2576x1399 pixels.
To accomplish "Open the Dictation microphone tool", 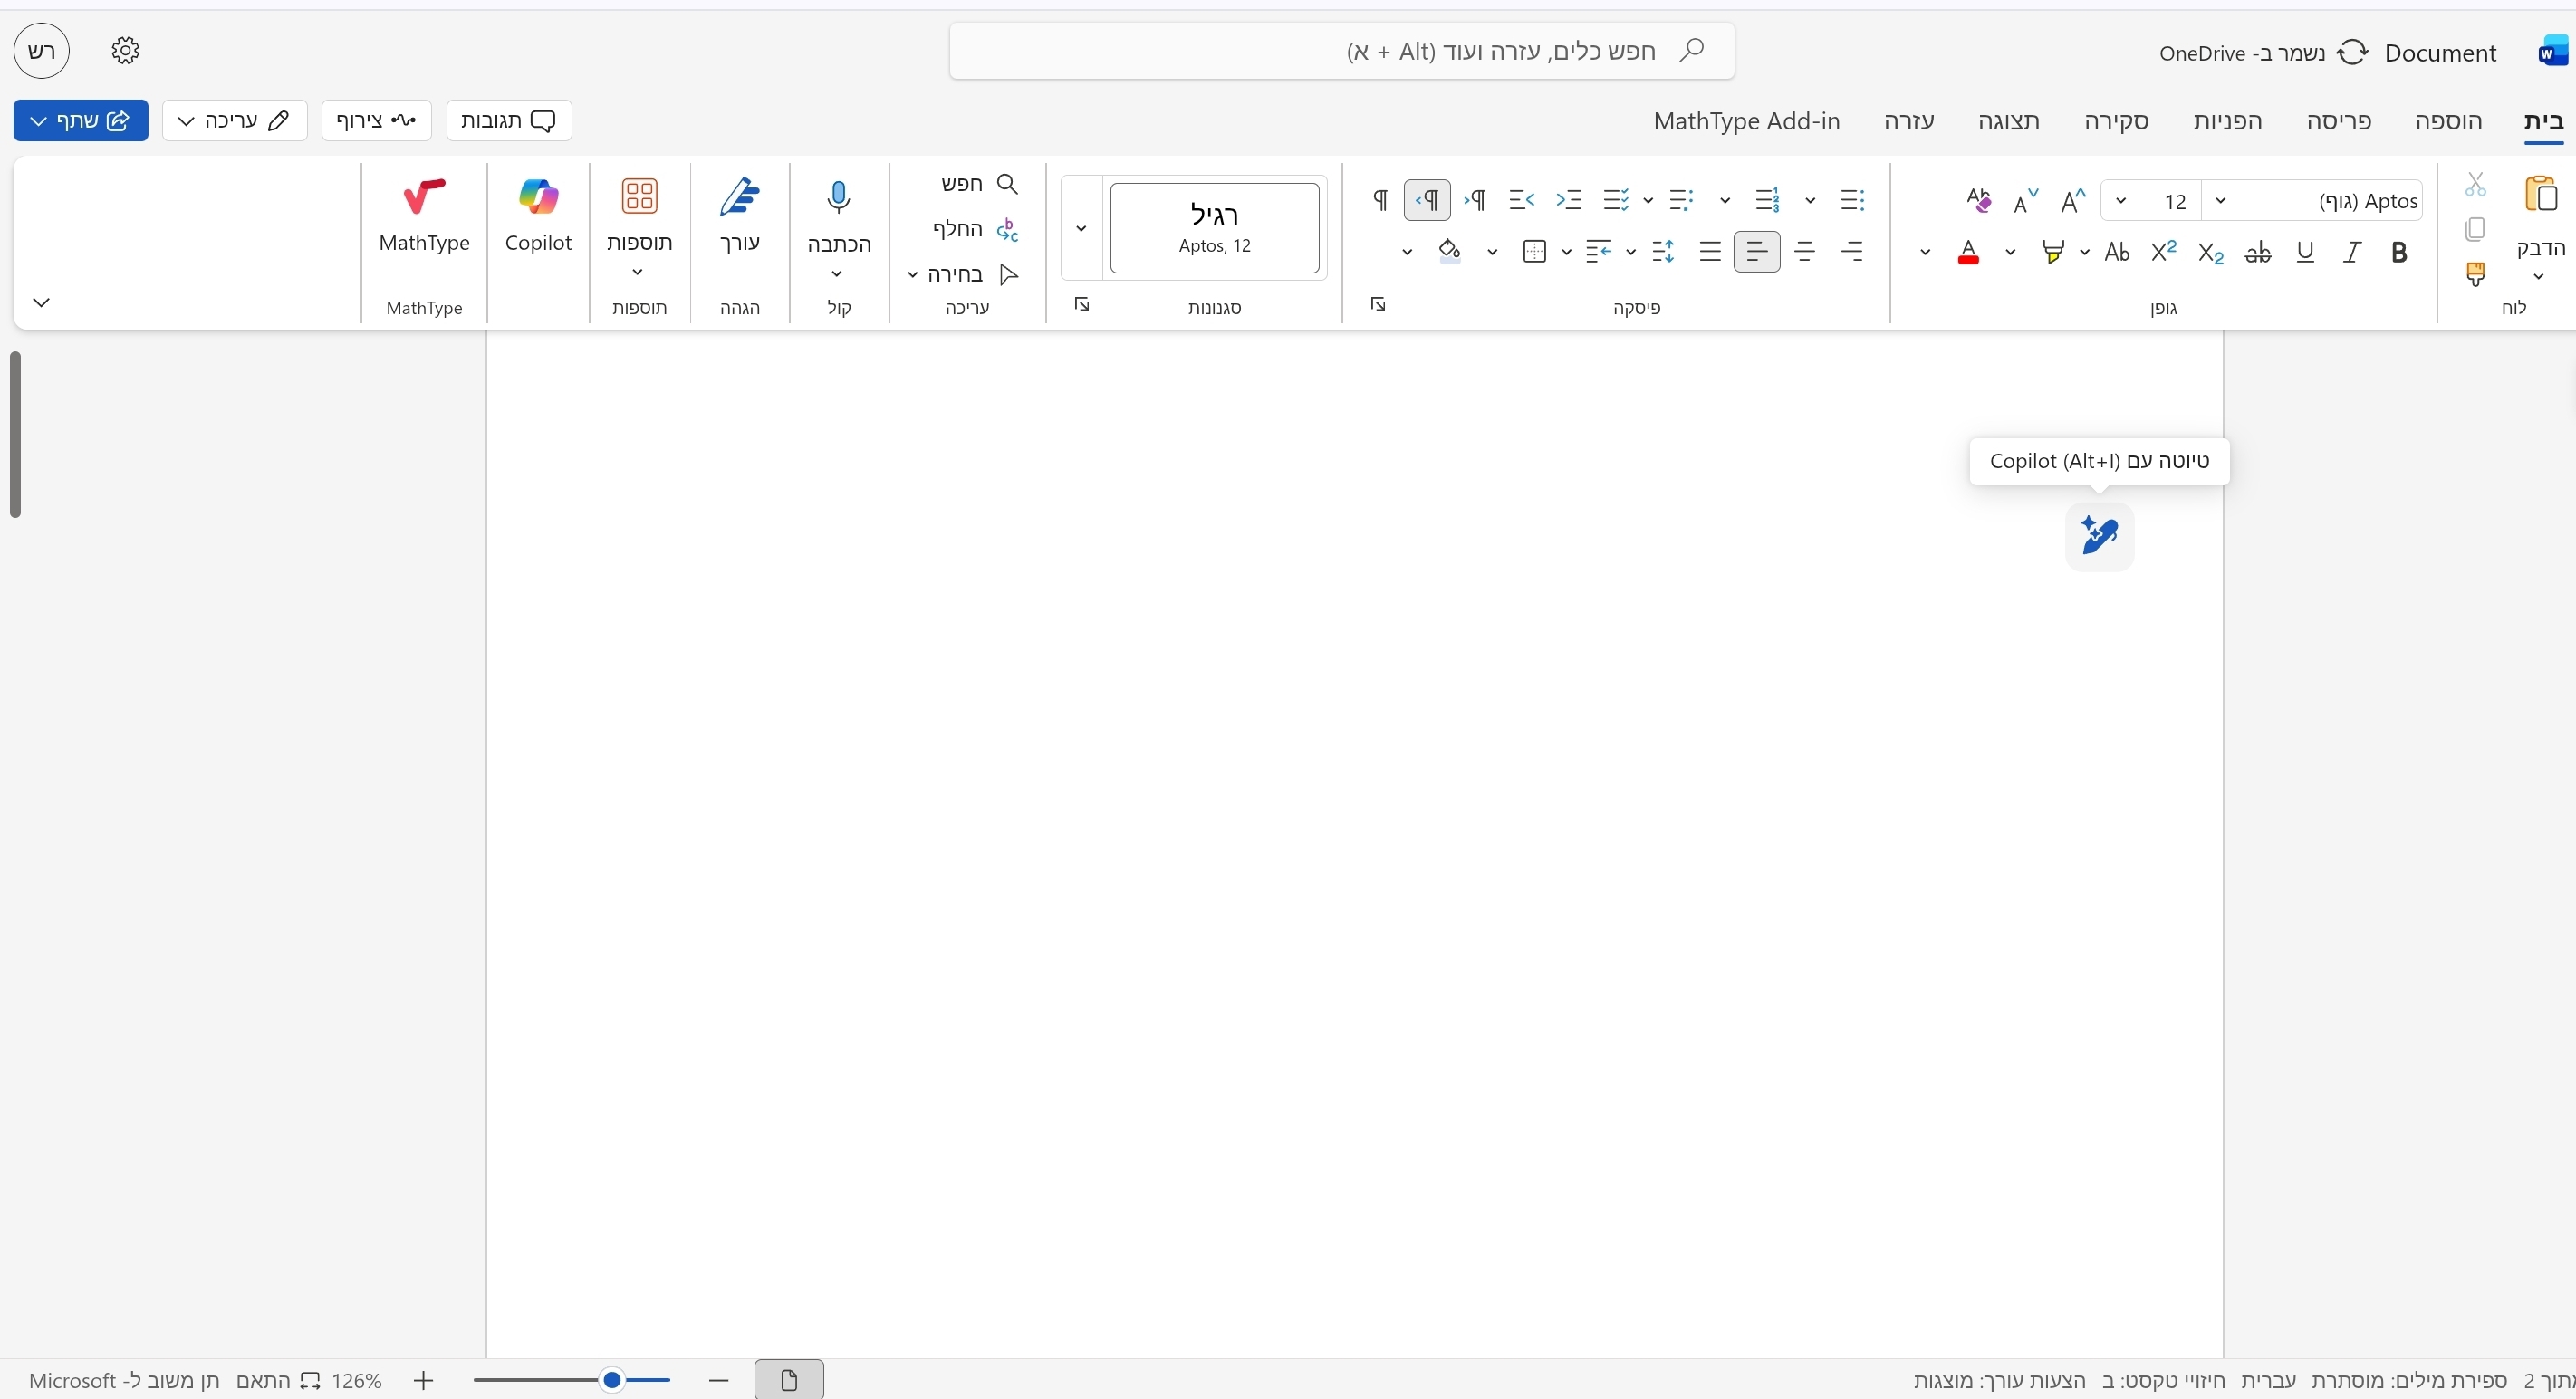I will click(x=838, y=200).
